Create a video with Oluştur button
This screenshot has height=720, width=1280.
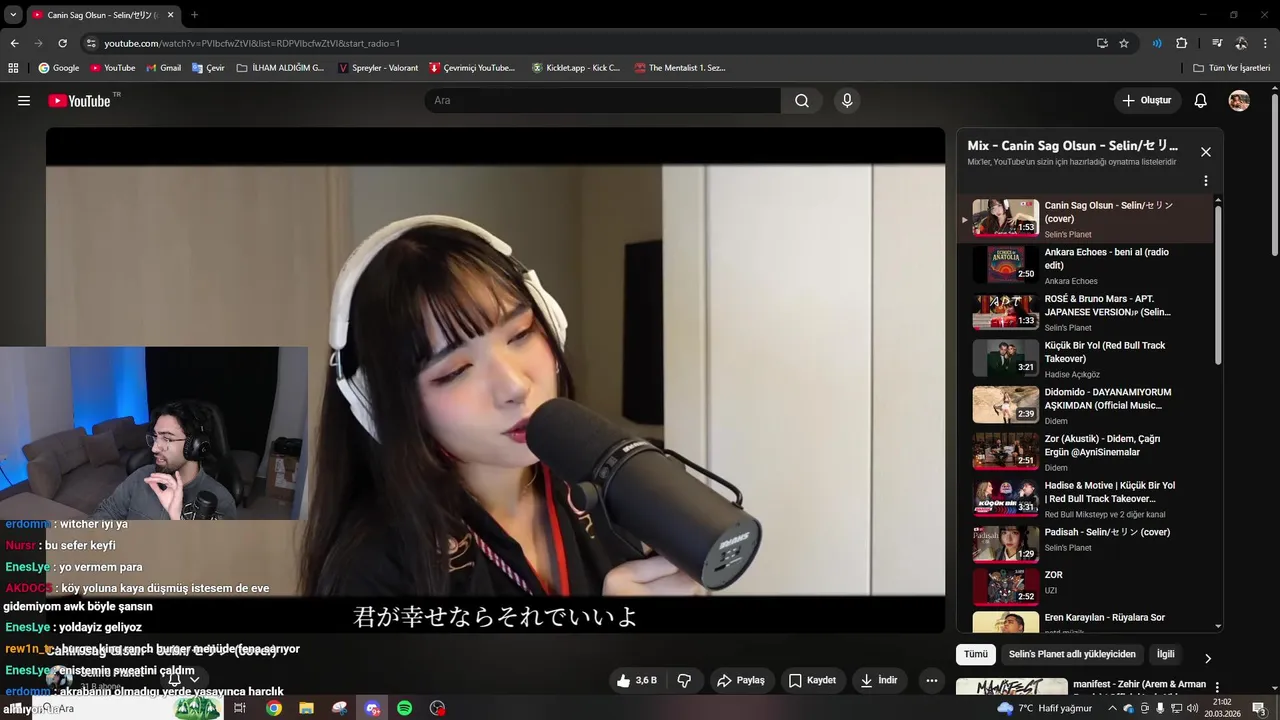1148,101
